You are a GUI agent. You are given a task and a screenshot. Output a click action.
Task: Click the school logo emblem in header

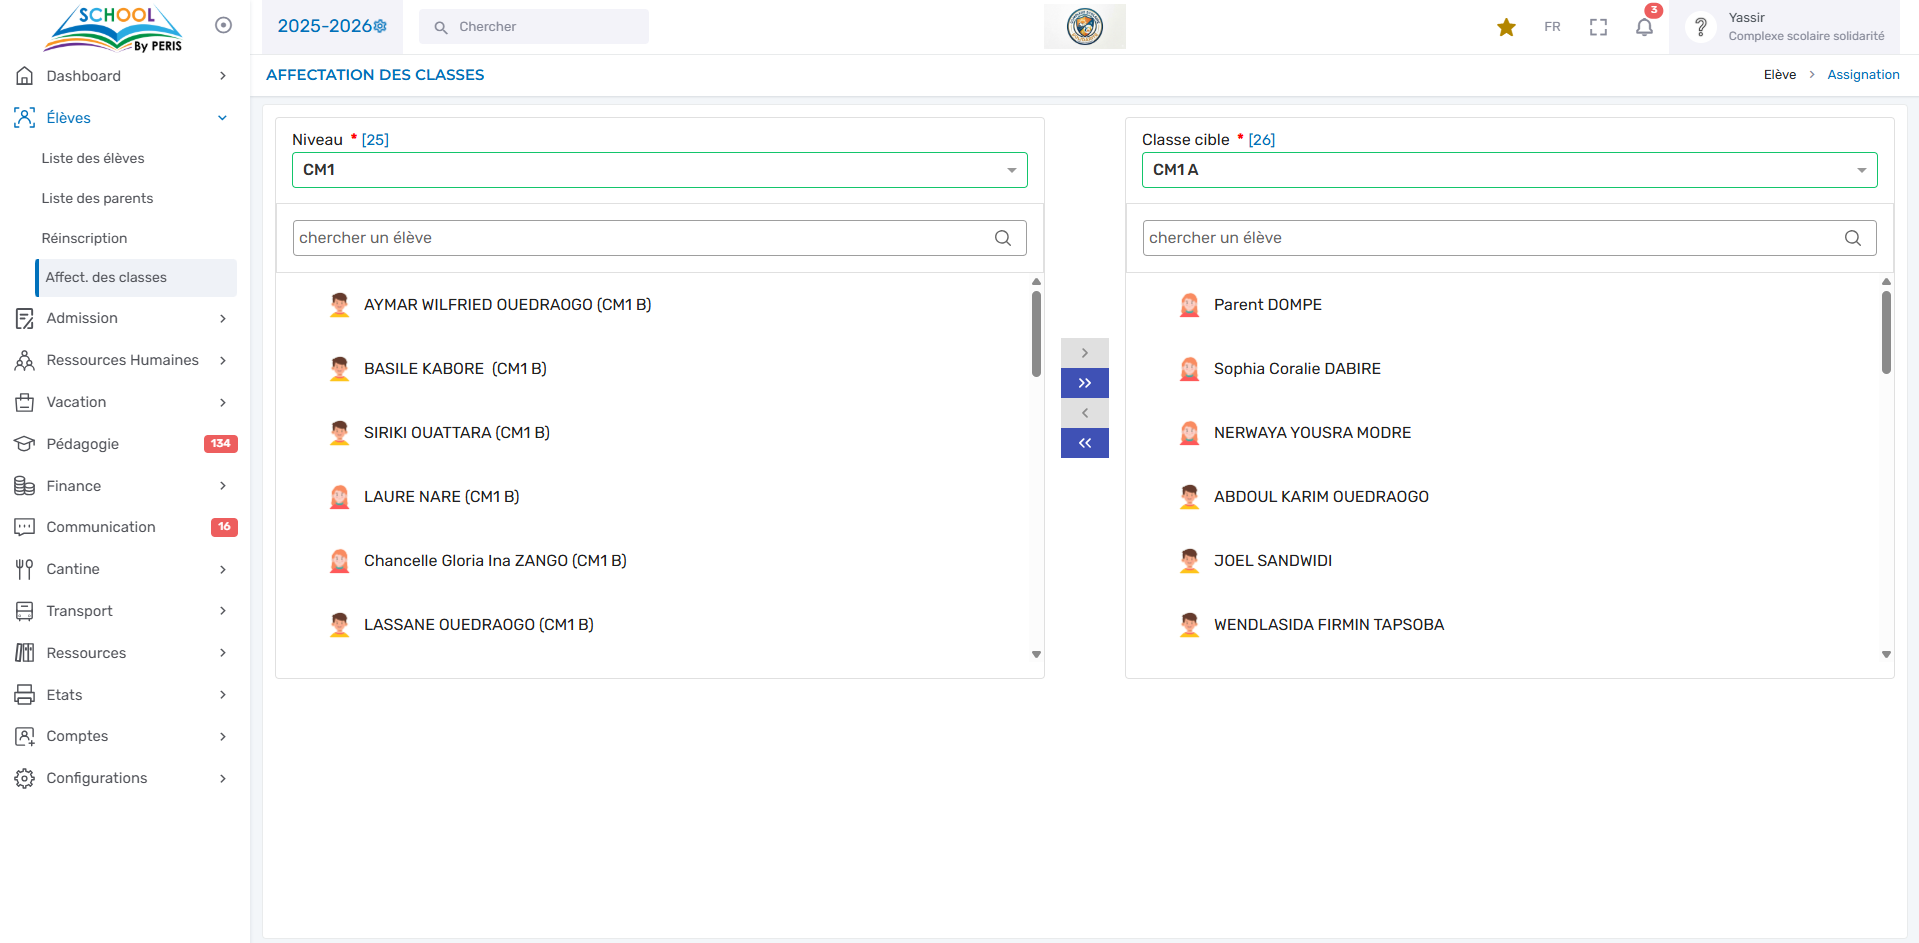coord(1084,26)
